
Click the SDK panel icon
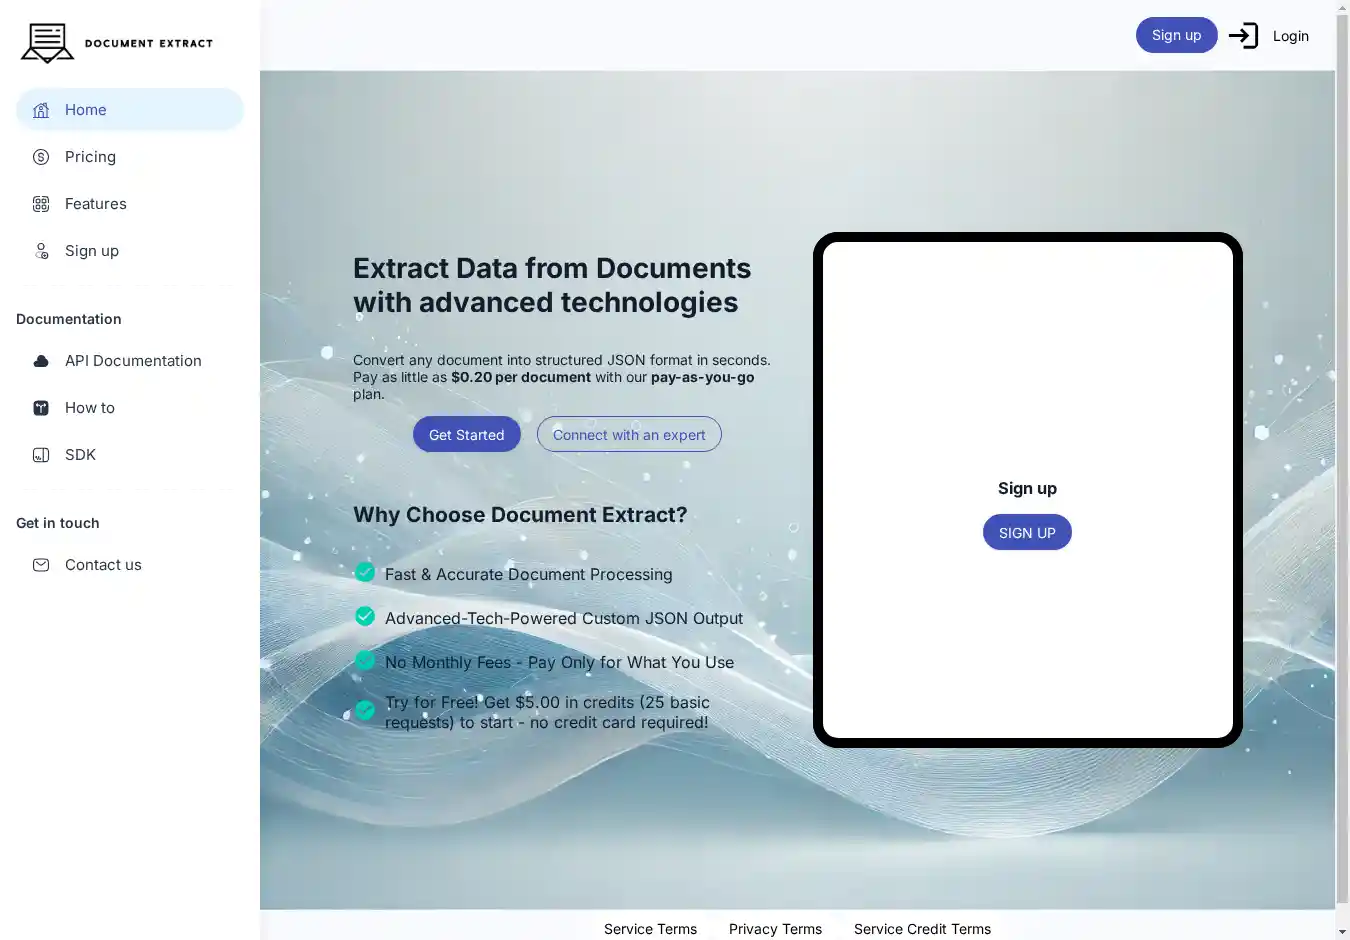coord(41,455)
